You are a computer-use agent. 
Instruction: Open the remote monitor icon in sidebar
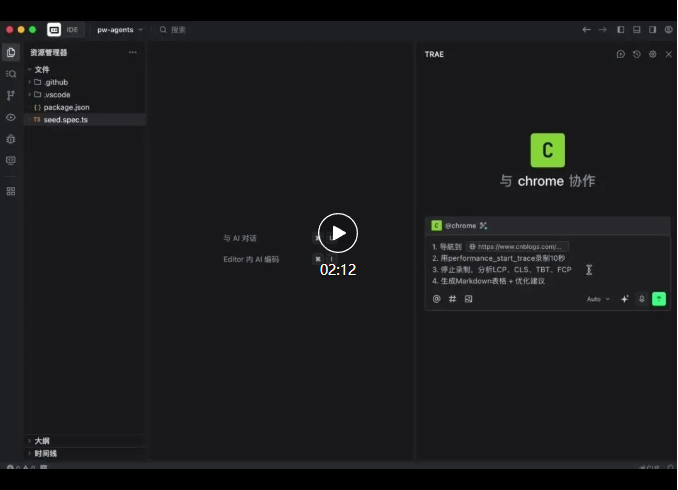pos(11,160)
